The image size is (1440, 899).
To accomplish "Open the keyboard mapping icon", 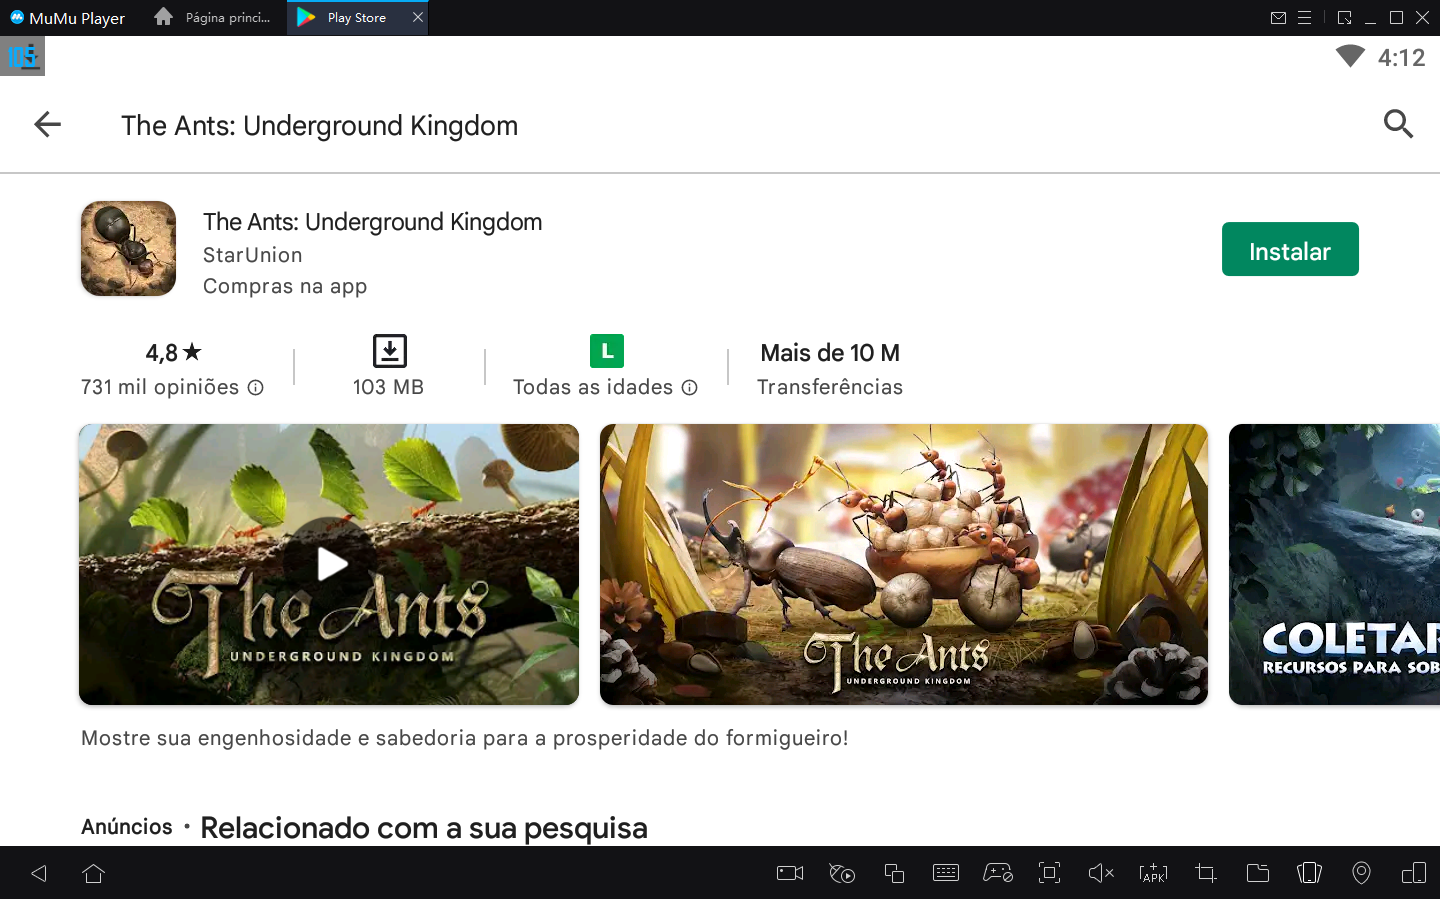I will tap(946, 873).
